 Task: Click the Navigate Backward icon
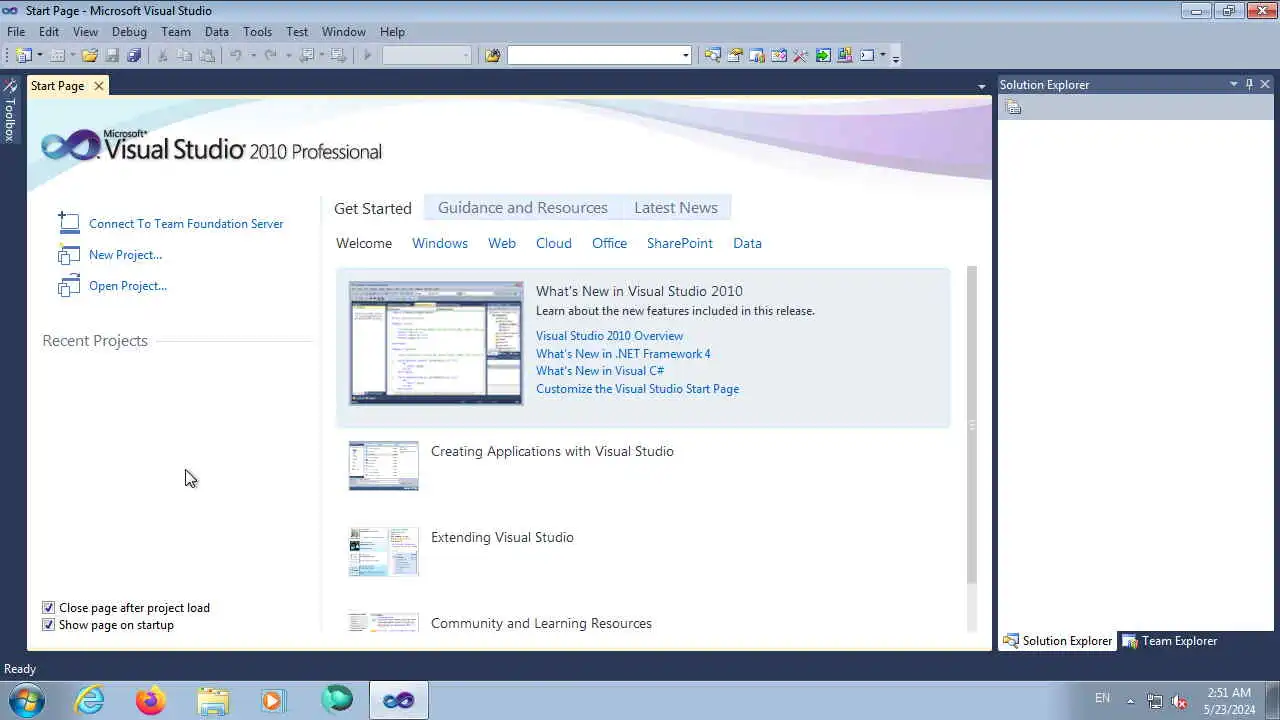[x=306, y=56]
